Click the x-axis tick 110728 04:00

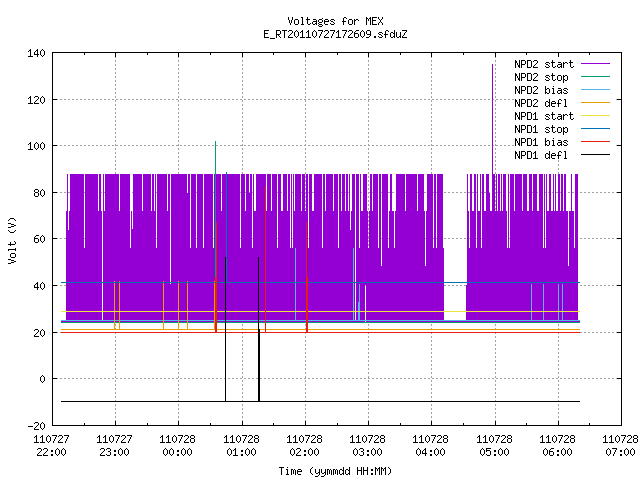click(430, 446)
